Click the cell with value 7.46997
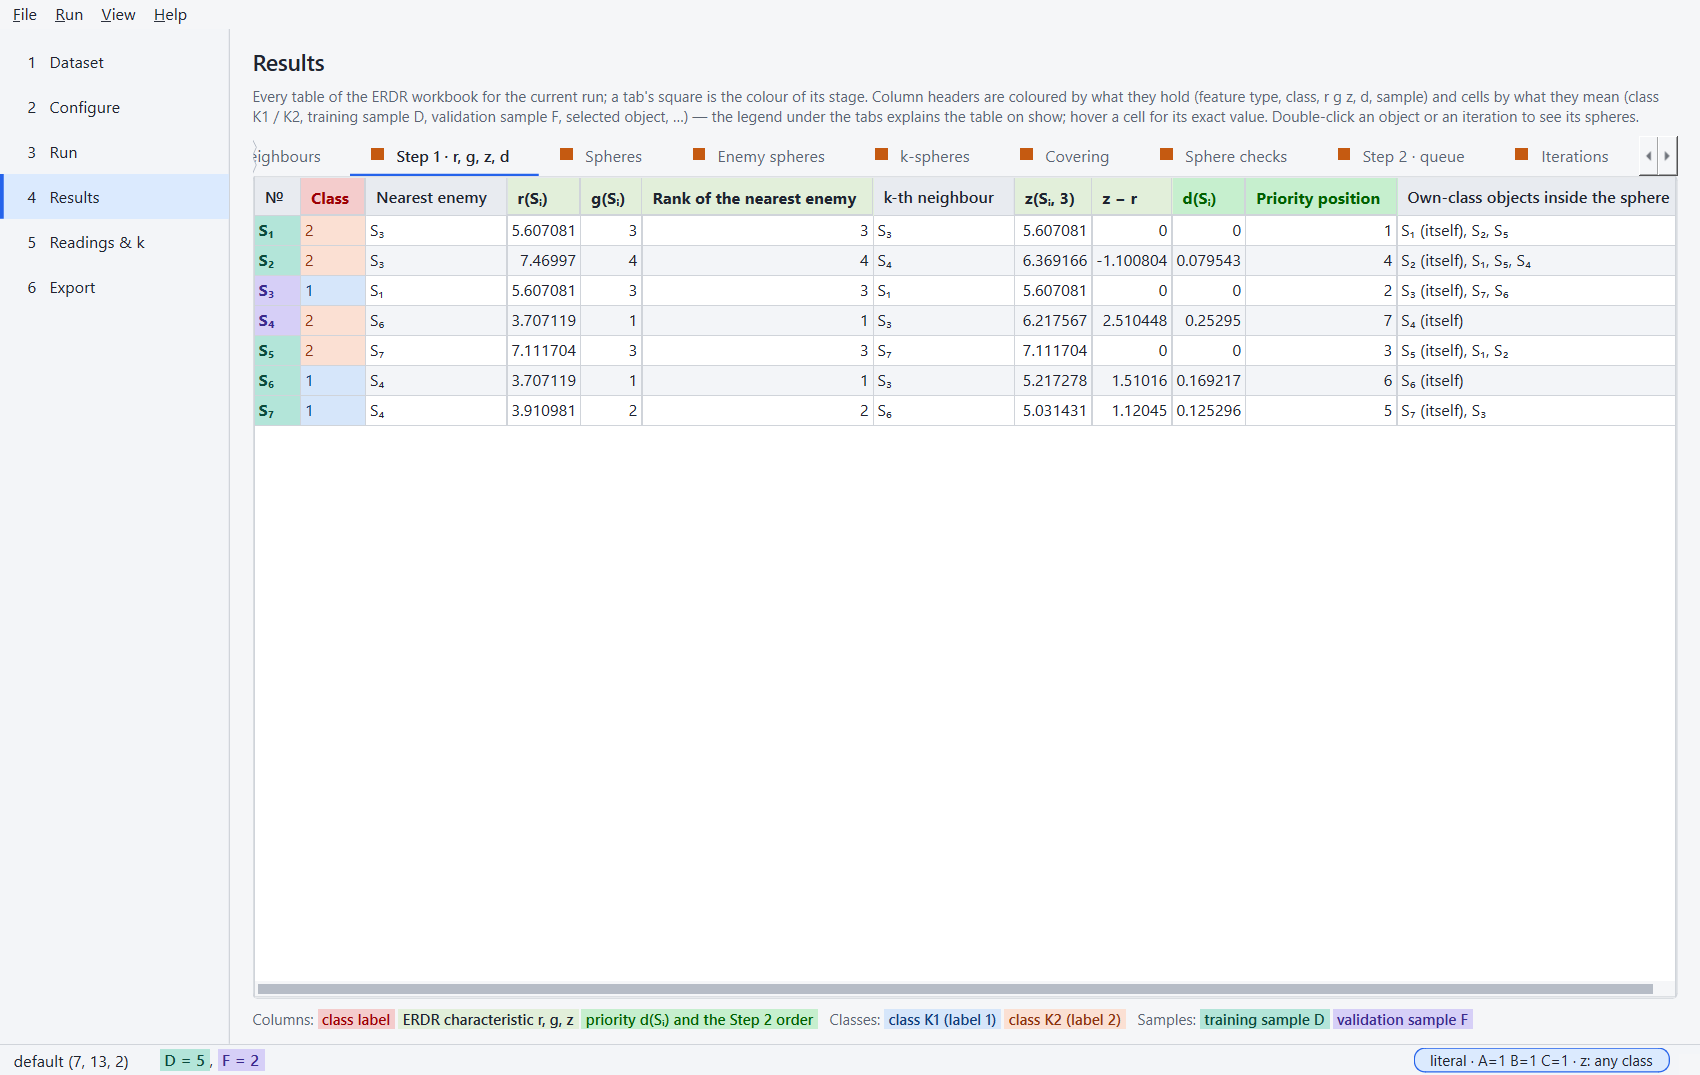This screenshot has width=1700, height=1075. point(543,261)
